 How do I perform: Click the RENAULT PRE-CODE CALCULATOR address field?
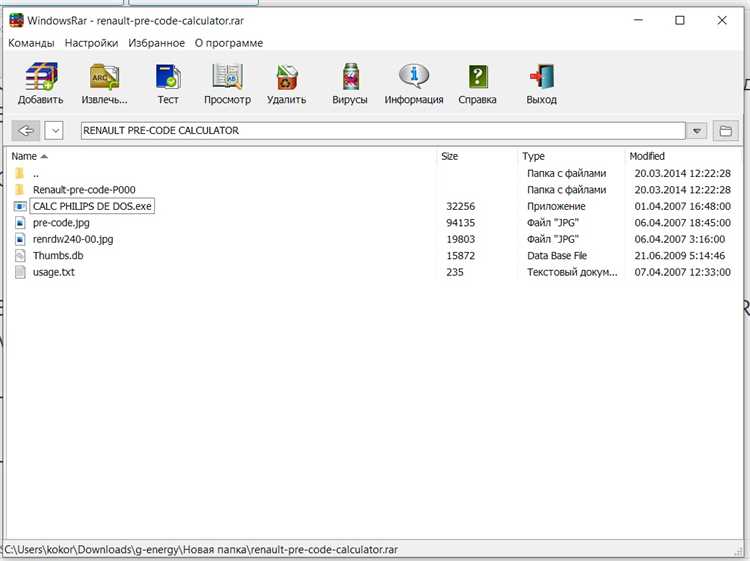coord(383,131)
